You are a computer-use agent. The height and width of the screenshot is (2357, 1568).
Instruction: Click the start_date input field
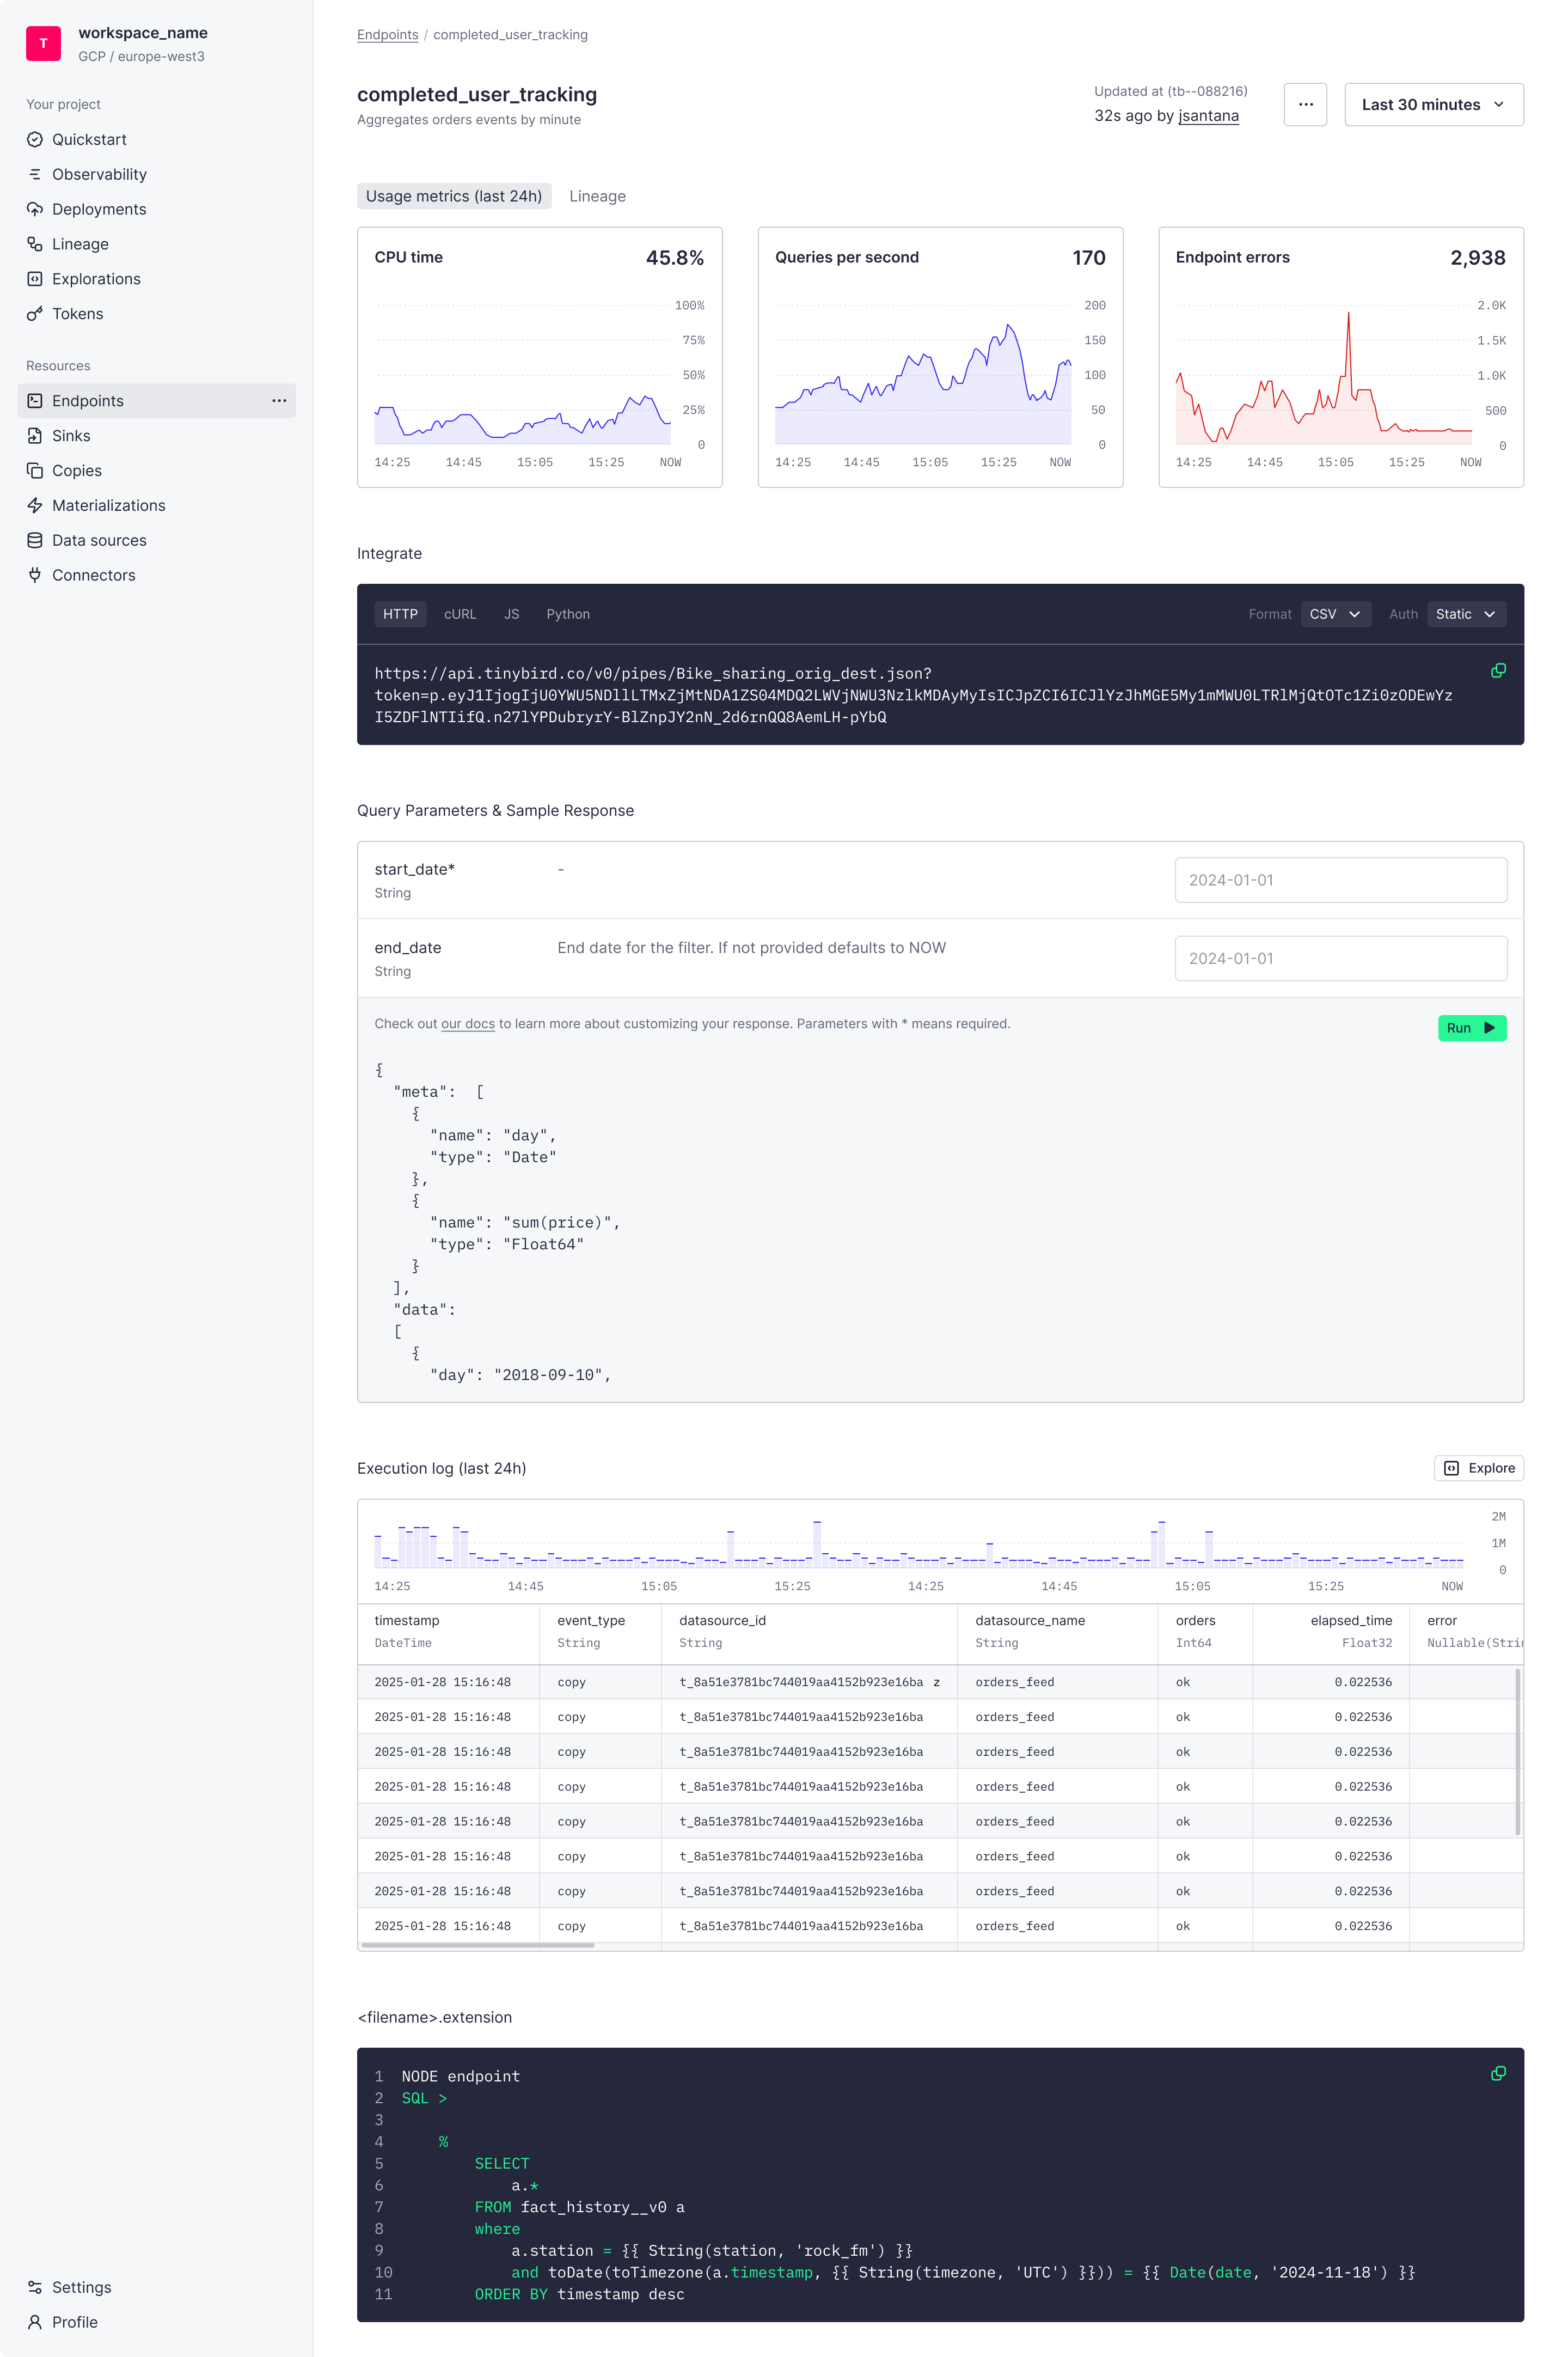click(x=1340, y=880)
